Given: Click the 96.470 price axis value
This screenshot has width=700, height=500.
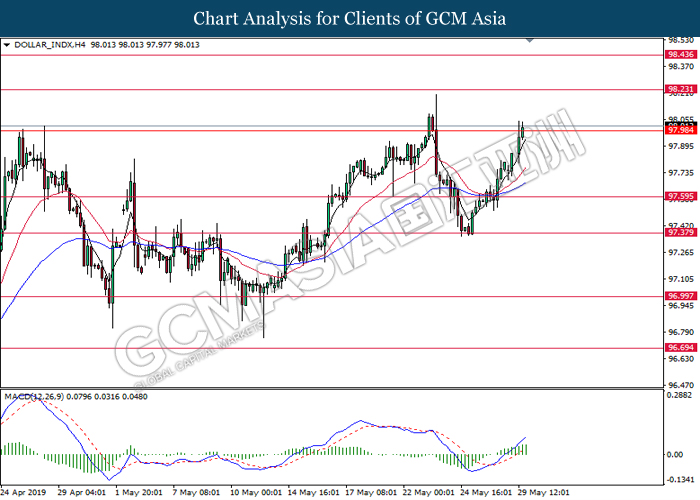Looking at the screenshot, I should pos(681,385).
